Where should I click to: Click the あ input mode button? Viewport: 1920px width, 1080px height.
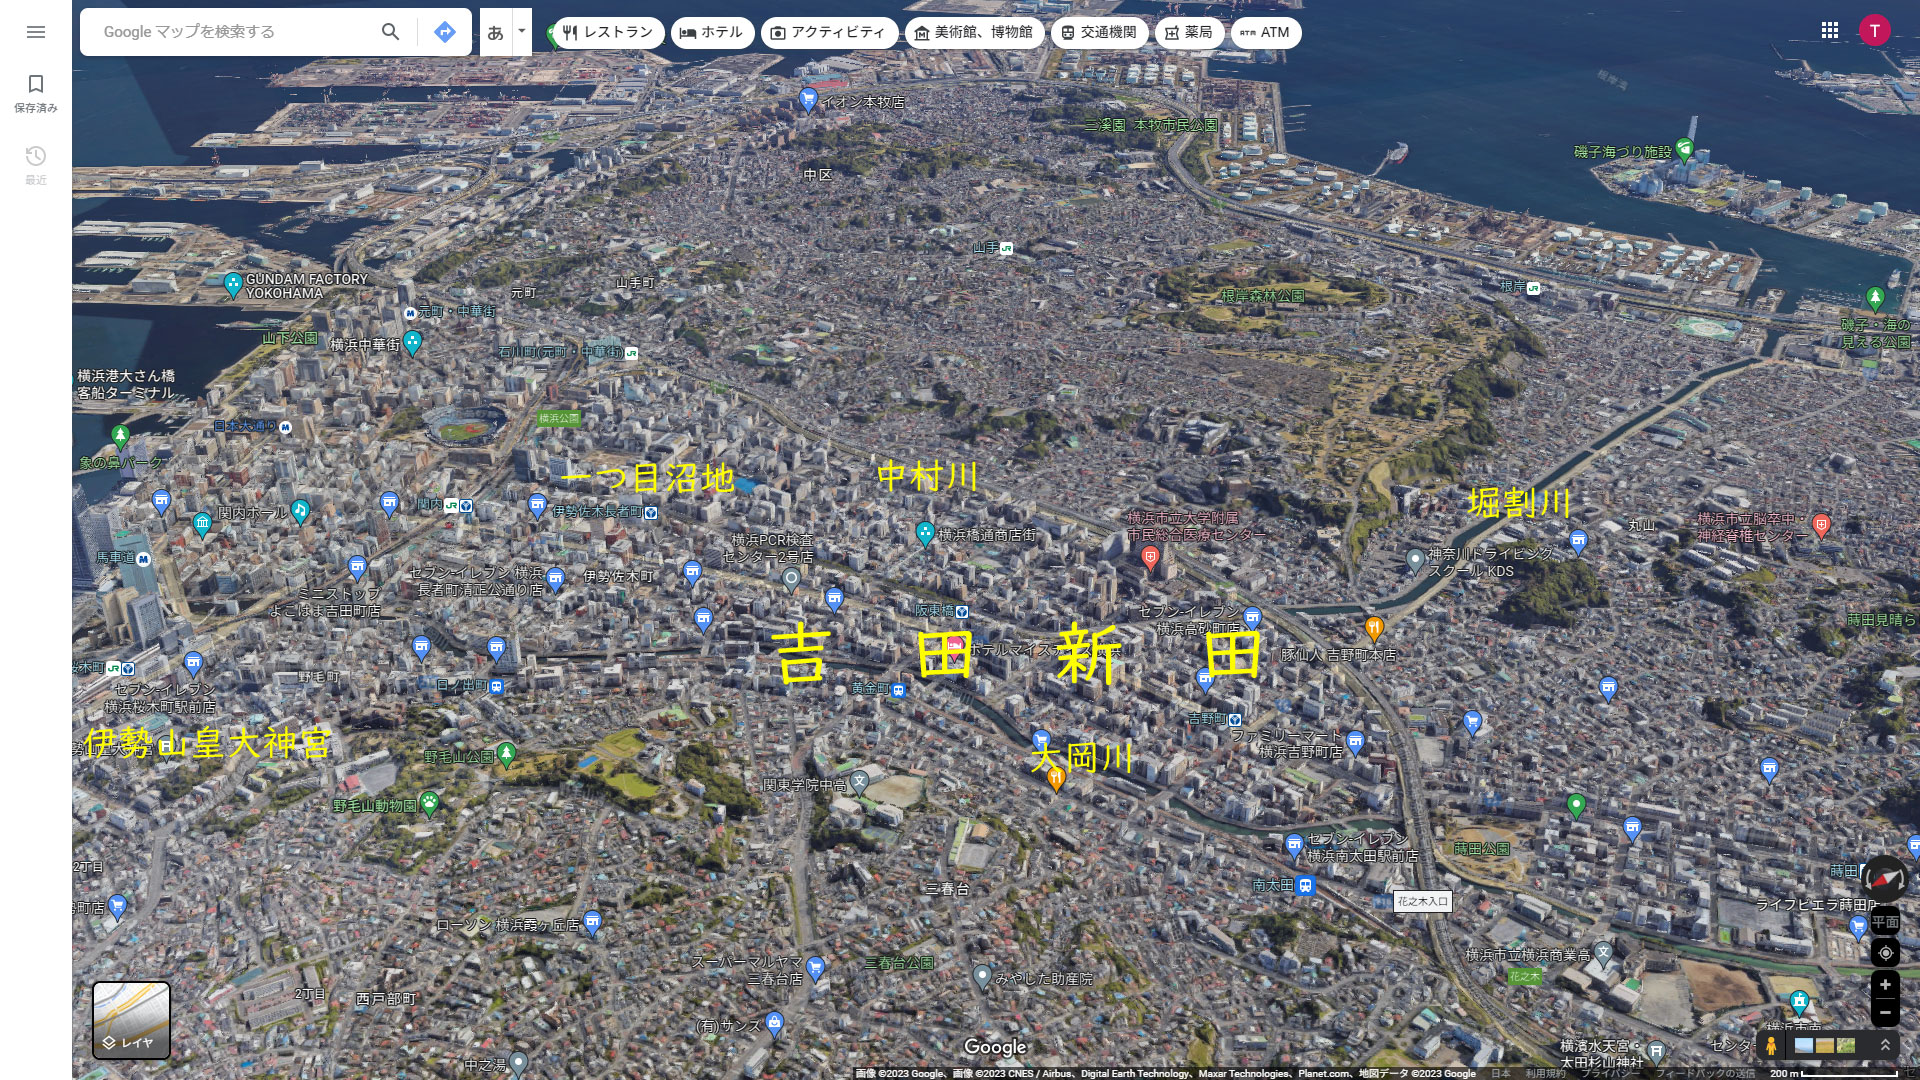495,32
